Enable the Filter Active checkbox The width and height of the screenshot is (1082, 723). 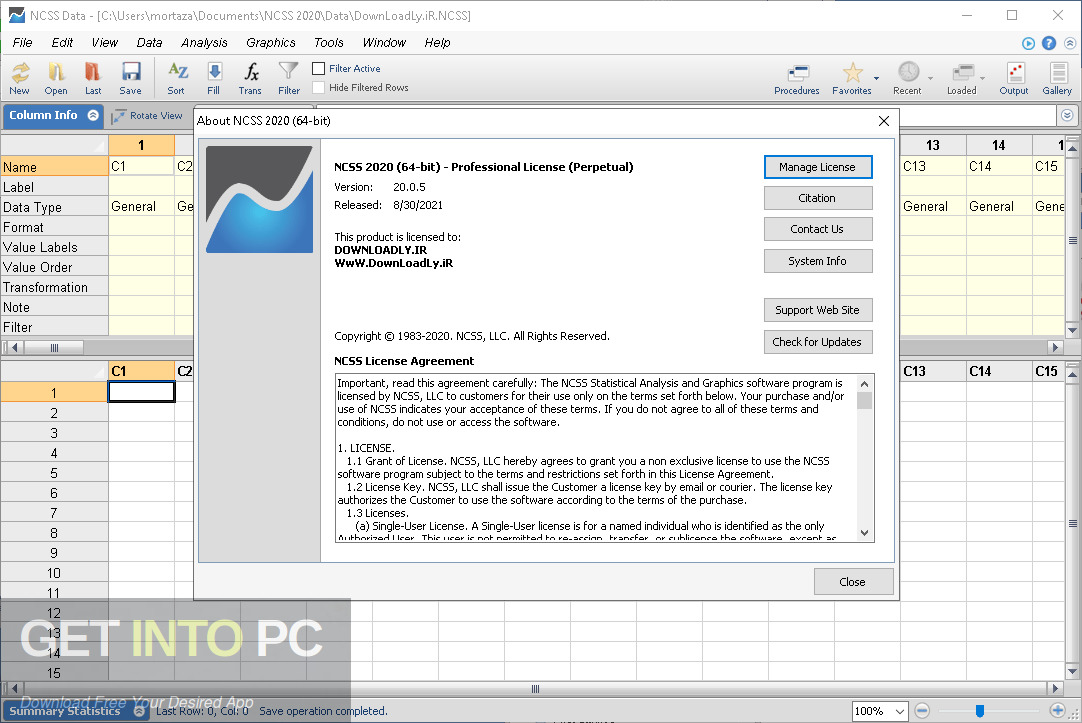point(318,68)
